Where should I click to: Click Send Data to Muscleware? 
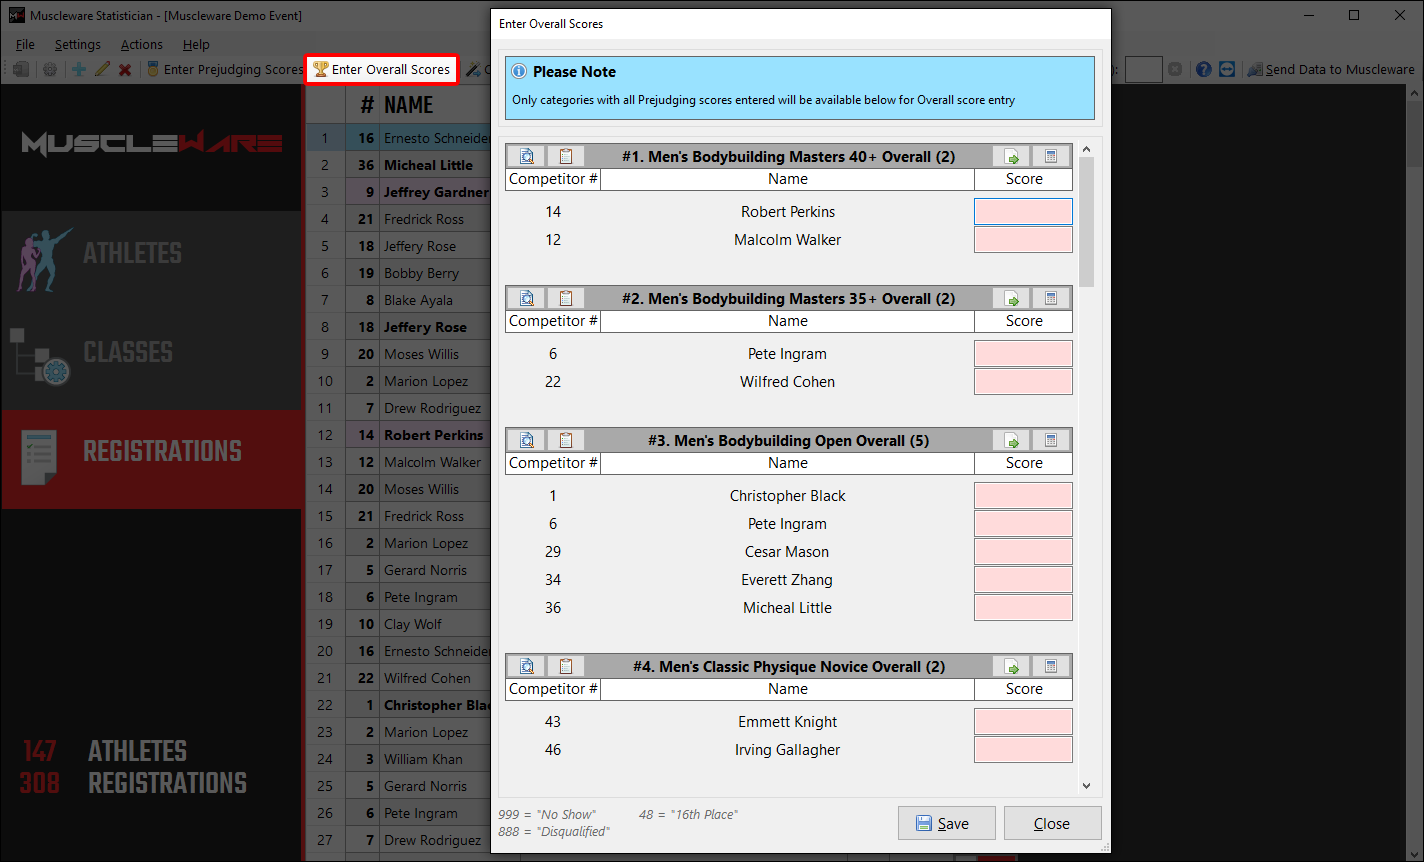1331,70
